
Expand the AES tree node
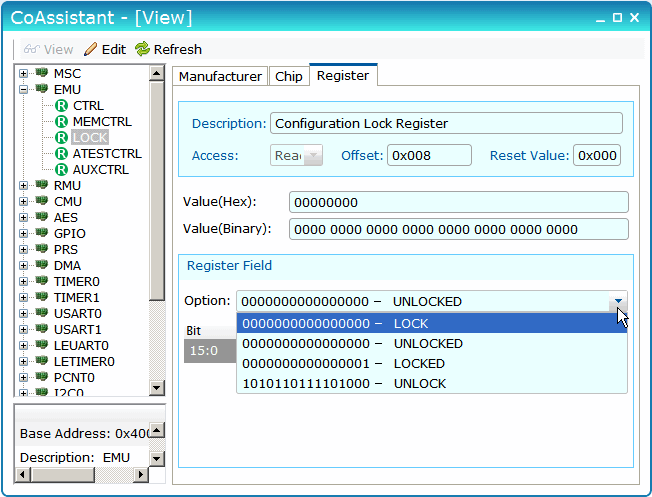click(x=24, y=218)
